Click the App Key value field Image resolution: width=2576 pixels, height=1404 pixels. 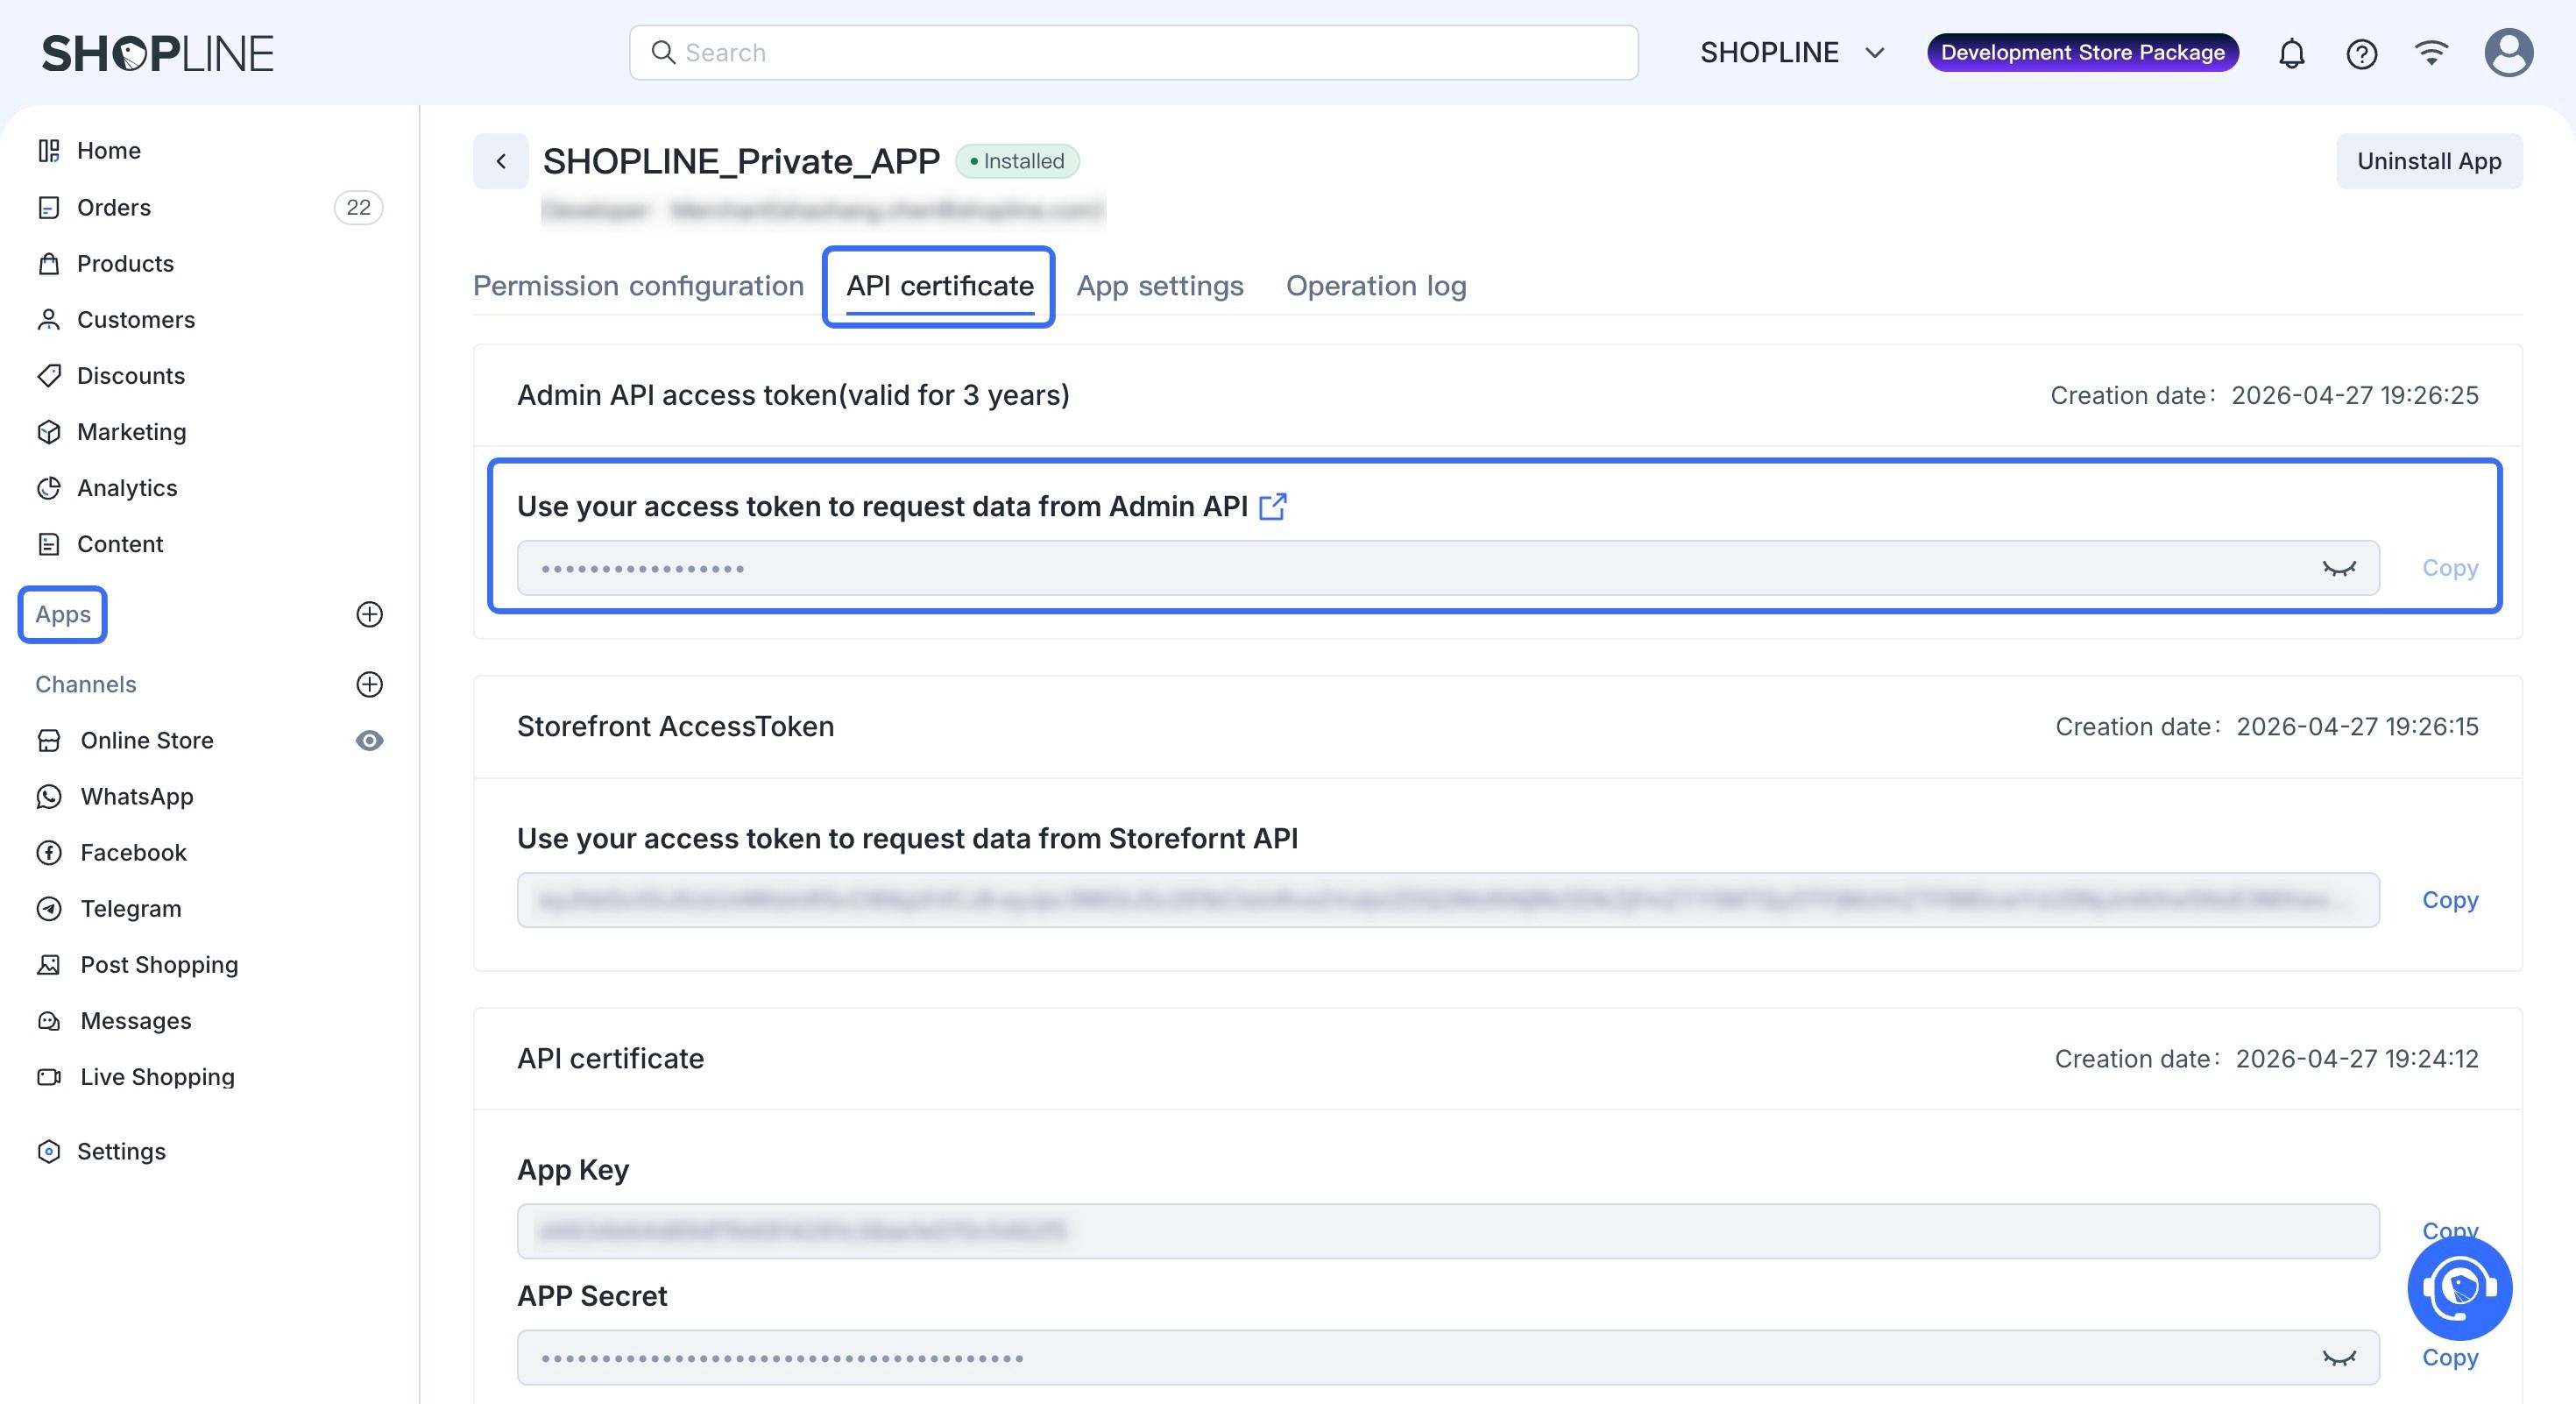1448,1231
